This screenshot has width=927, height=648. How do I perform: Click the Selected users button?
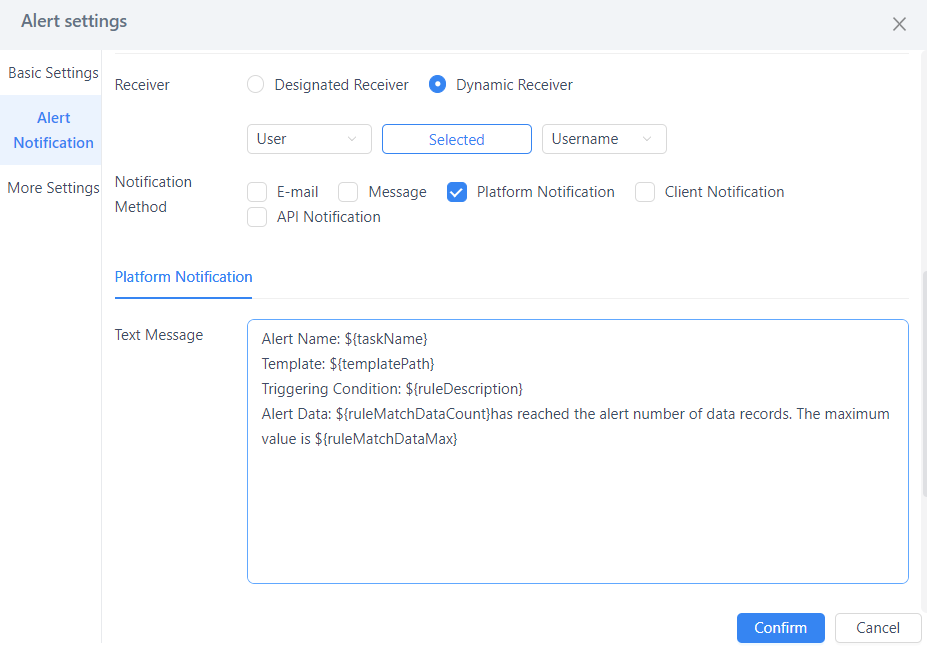pyautogui.click(x=456, y=139)
